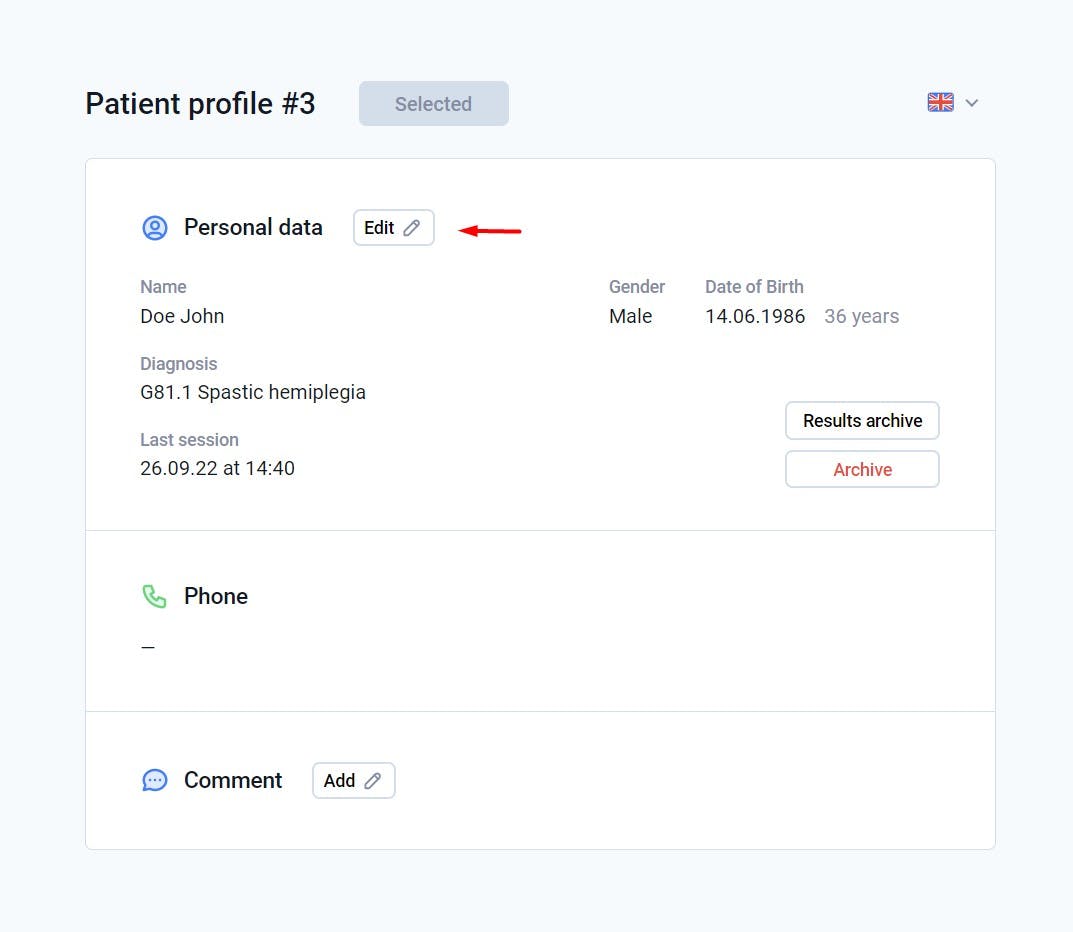Screen dimensions: 1073x932
Task: Click the pencil icon in Edit button
Action: [412, 228]
